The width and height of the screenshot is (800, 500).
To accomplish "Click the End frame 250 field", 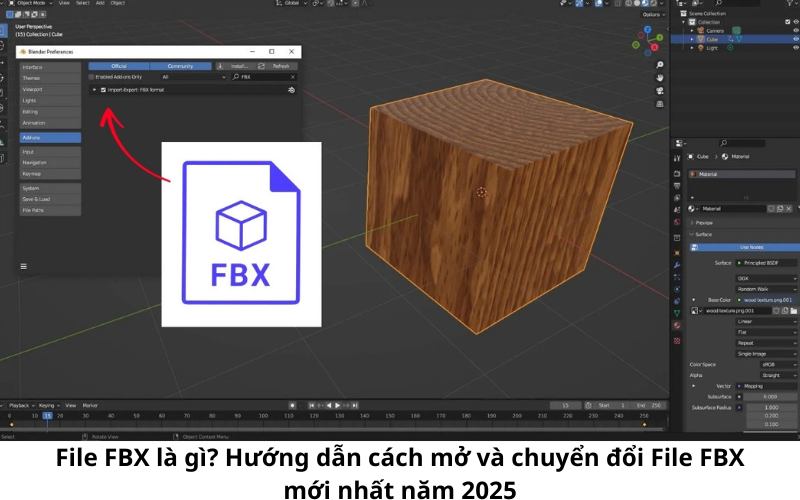I will click(649, 406).
